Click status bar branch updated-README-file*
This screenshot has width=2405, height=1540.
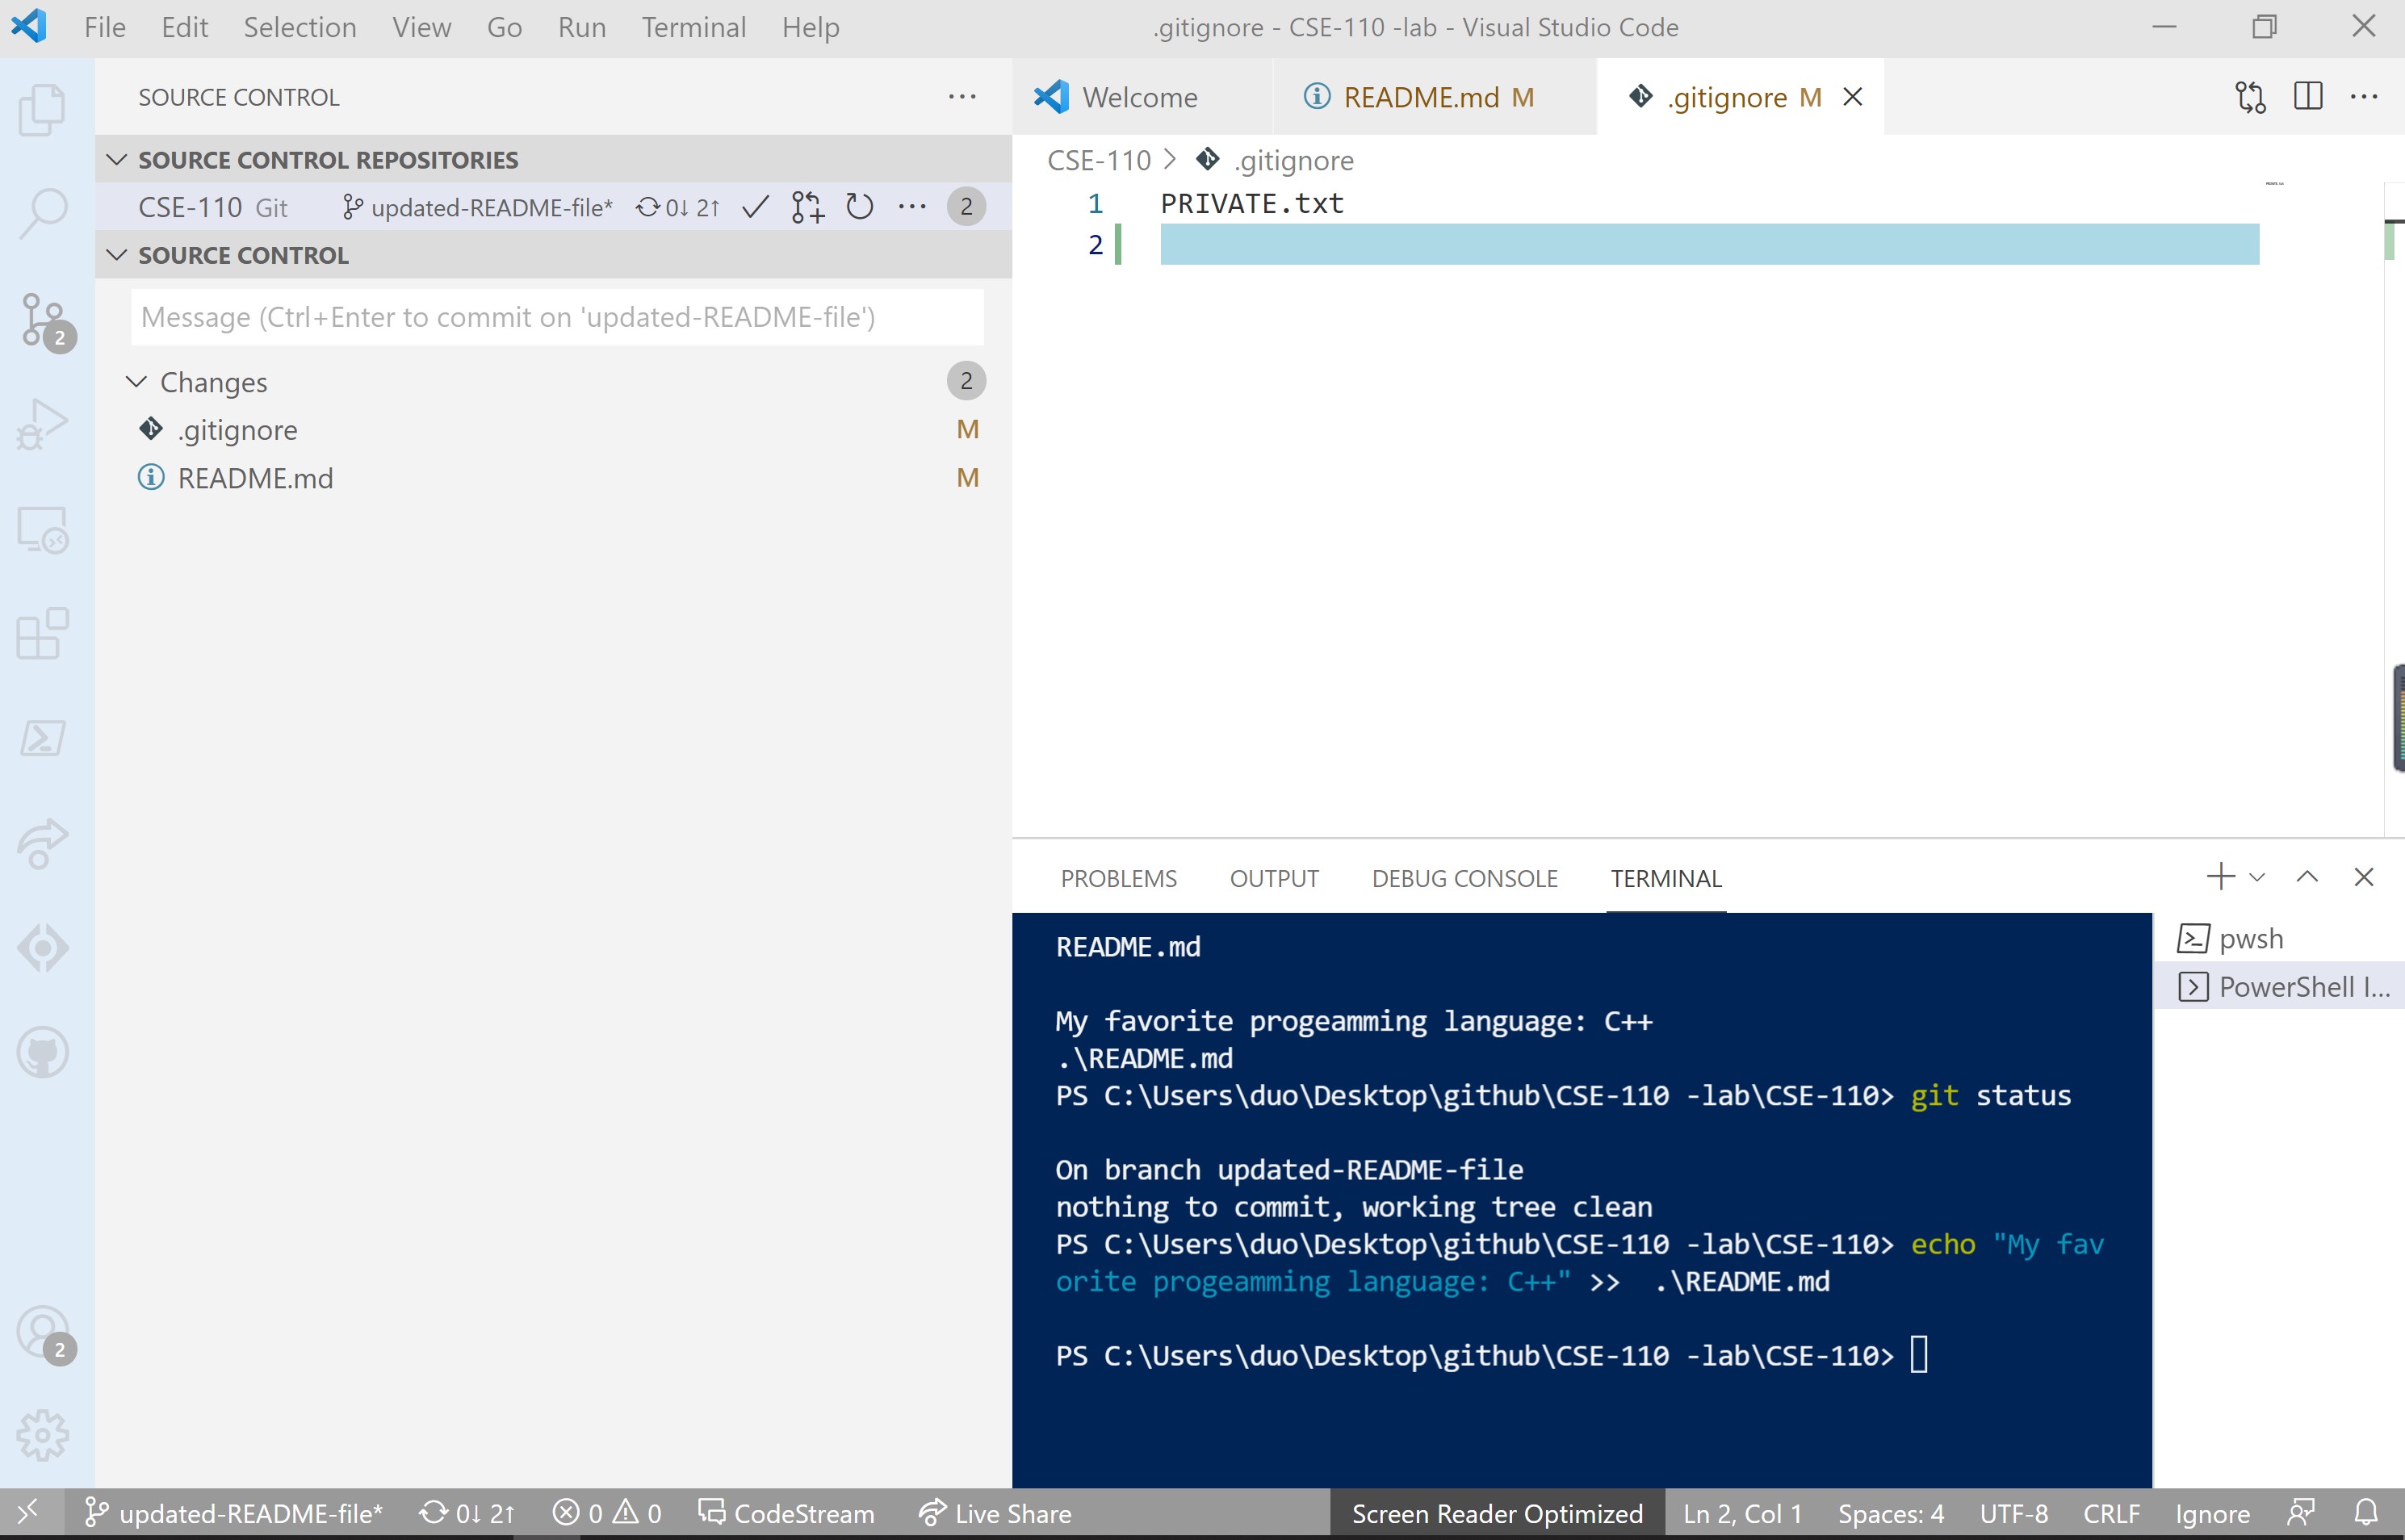233,1513
